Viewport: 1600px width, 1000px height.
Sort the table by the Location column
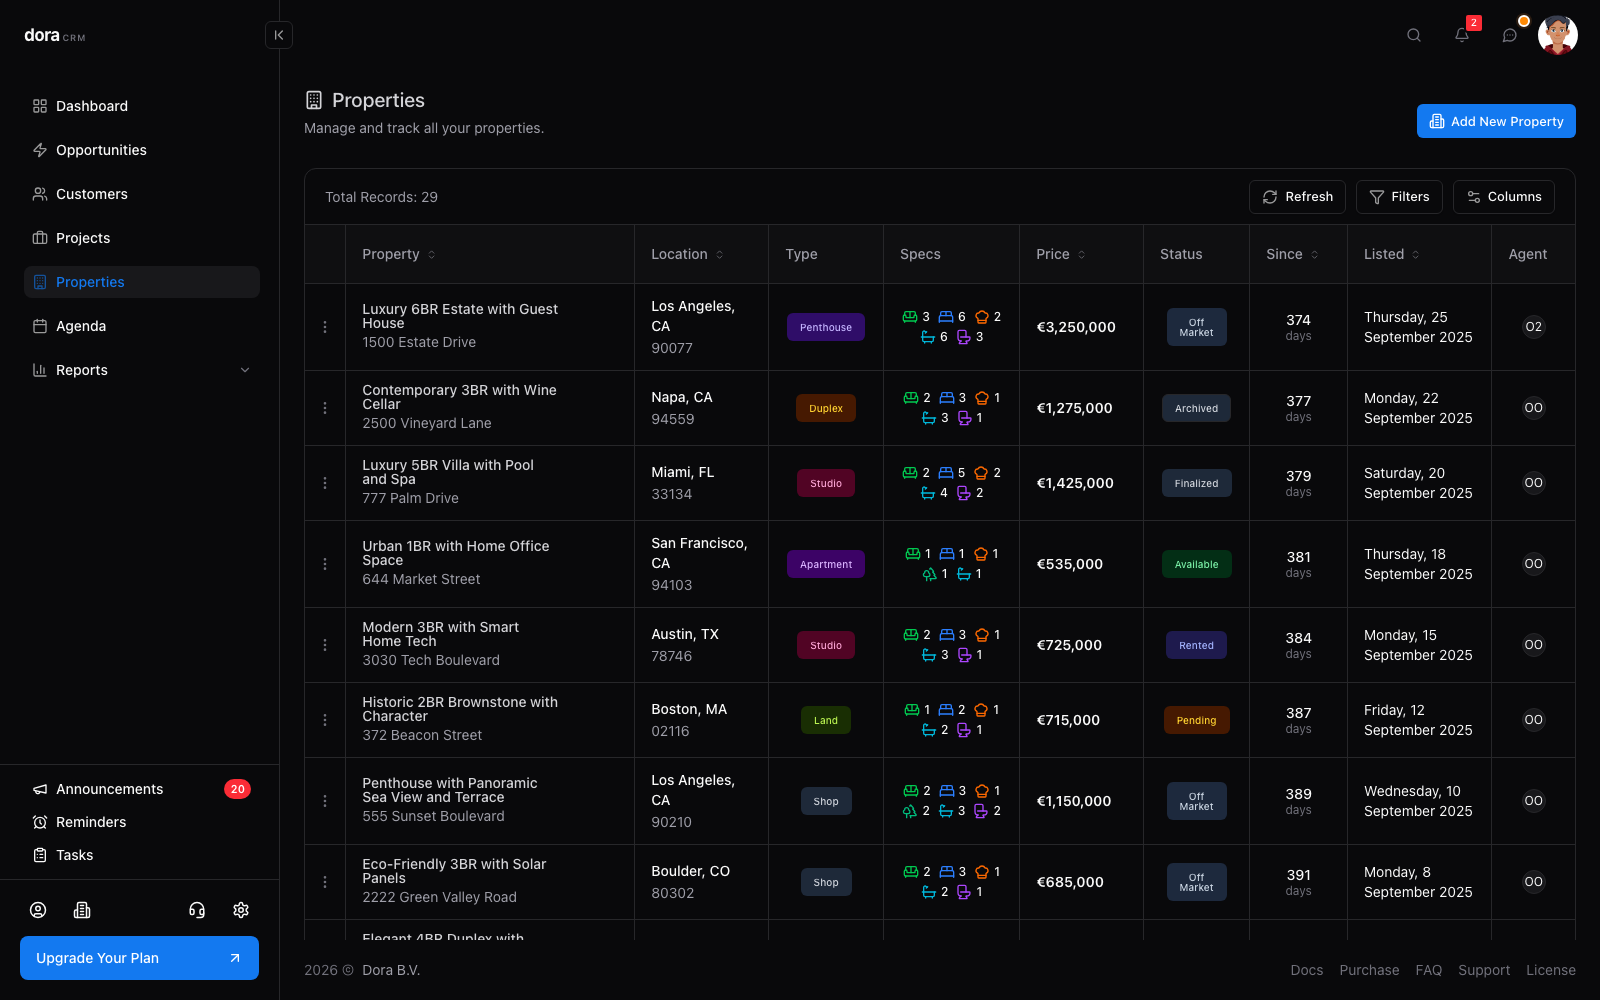687,254
